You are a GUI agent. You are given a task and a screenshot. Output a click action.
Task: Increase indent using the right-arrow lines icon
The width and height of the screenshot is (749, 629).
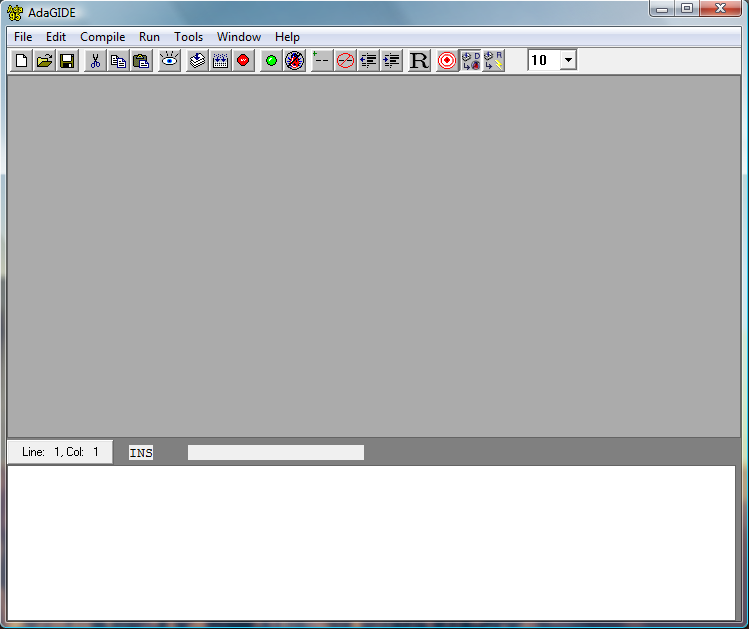point(391,61)
